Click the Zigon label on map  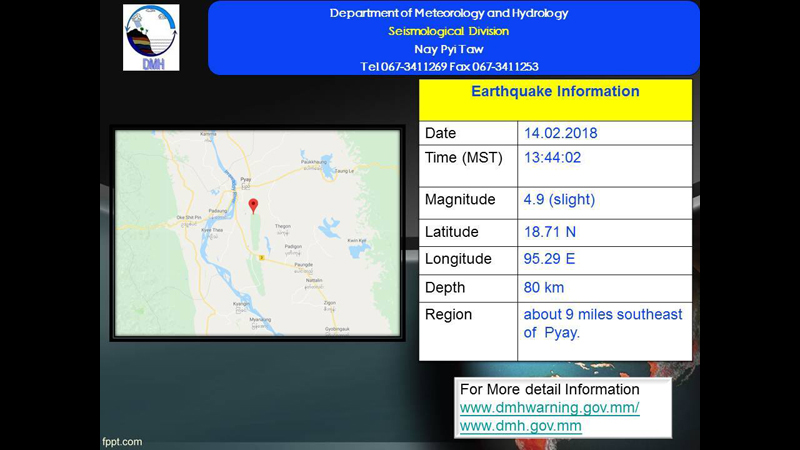point(330,303)
